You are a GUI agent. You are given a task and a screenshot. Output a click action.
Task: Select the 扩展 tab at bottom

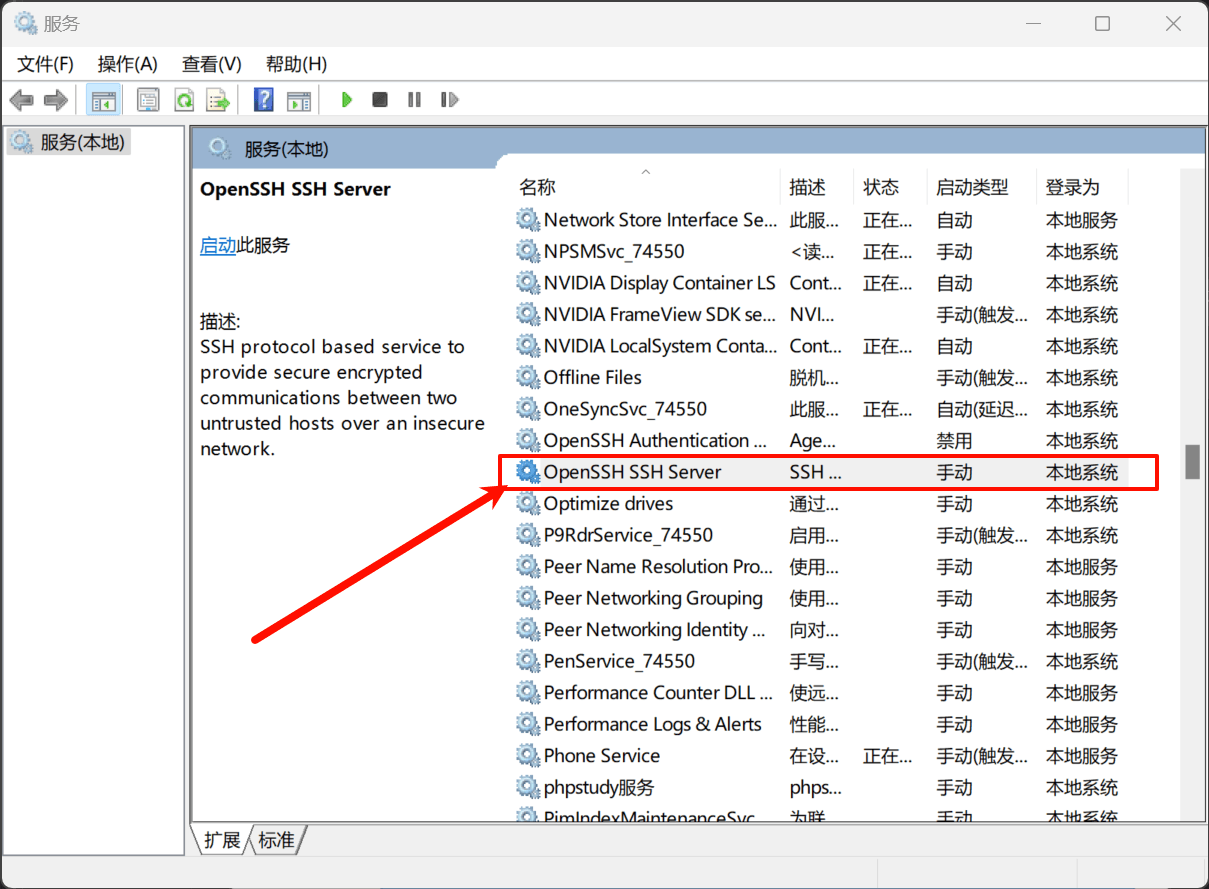pos(222,840)
